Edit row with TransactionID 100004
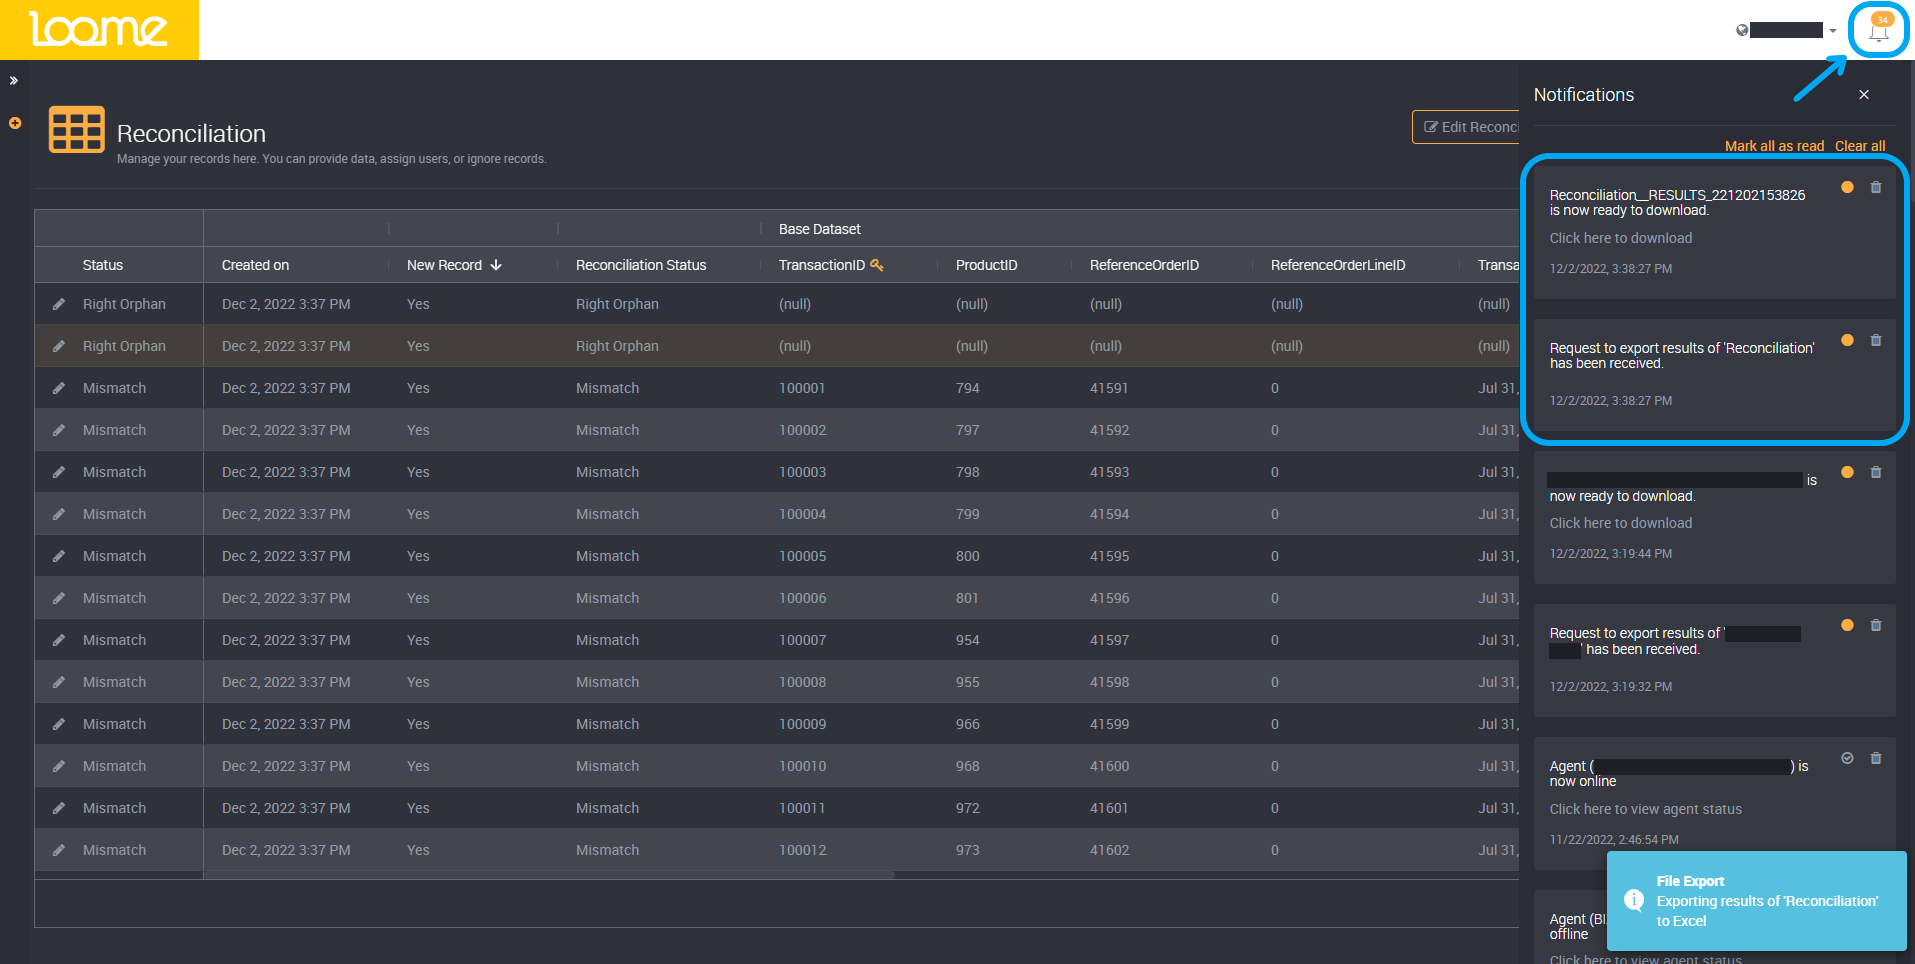The width and height of the screenshot is (1915, 964). (x=59, y=514)
